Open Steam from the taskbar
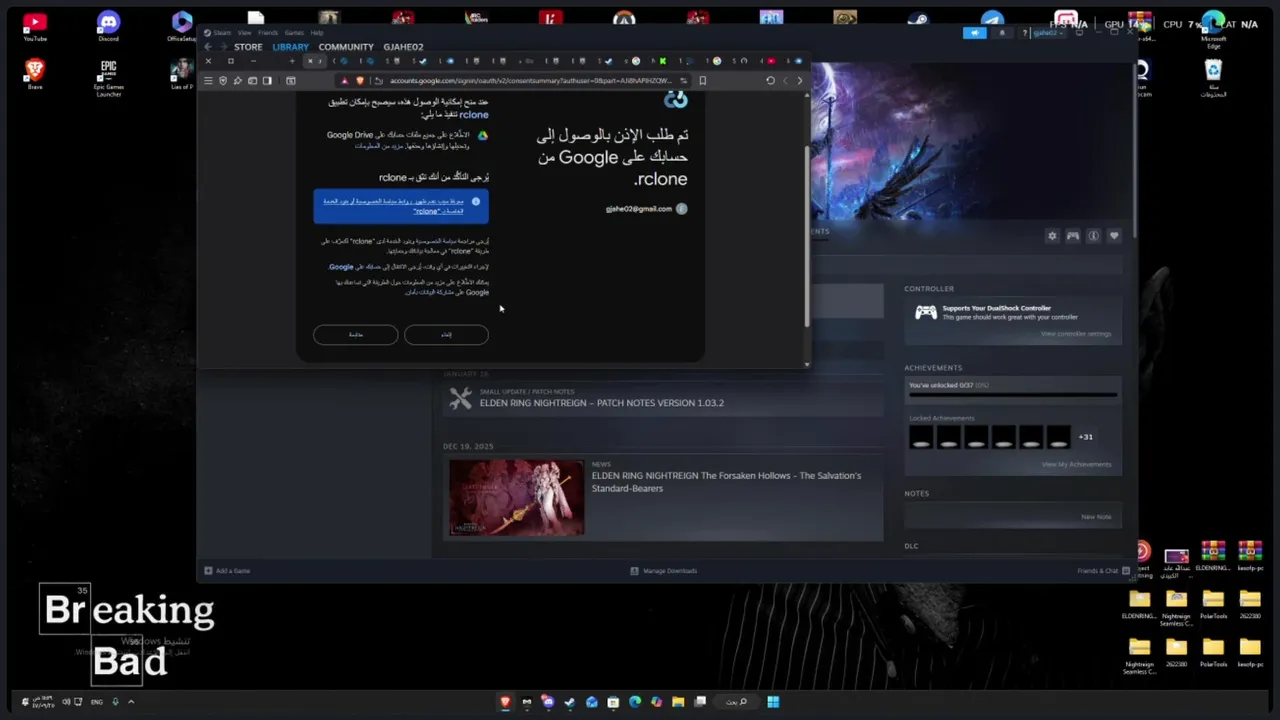1280x720 pixels. (x=570, y=702)
